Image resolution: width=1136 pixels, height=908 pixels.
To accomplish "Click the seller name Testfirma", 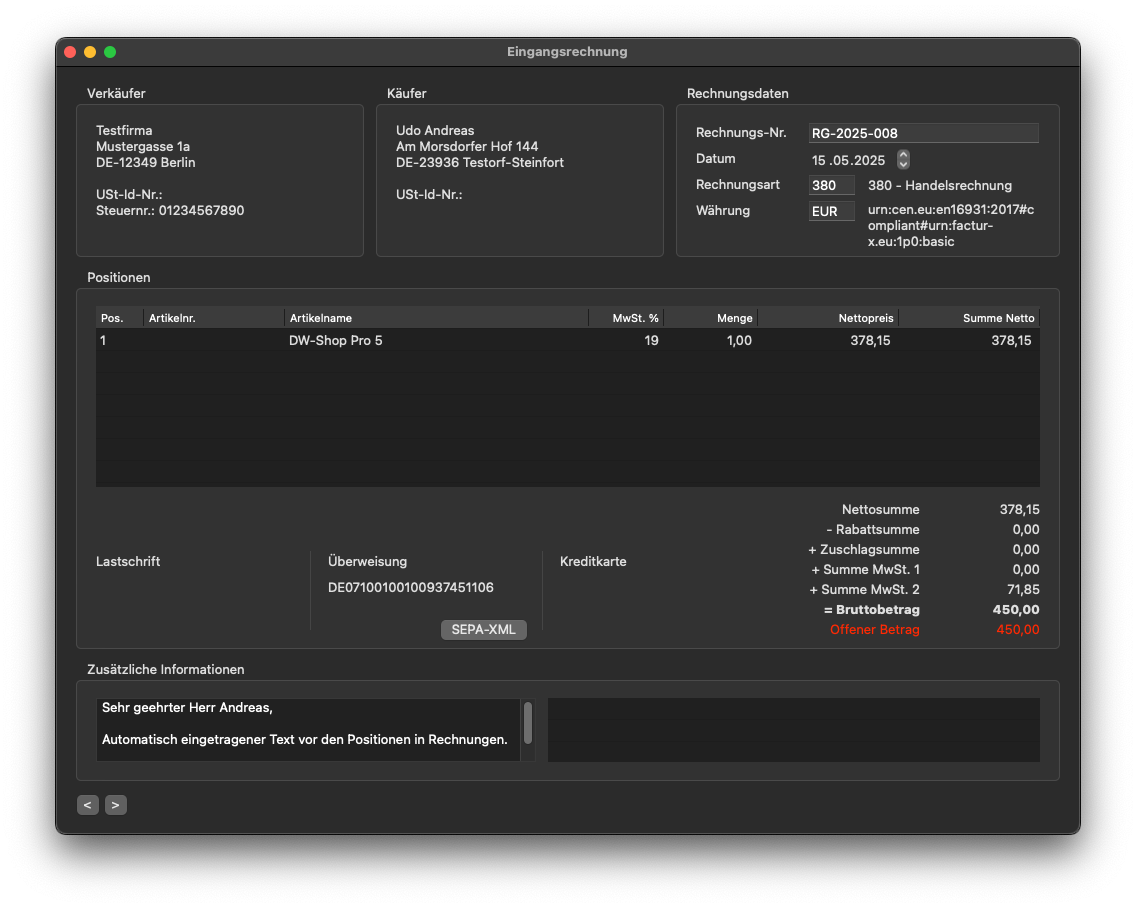I will pos(124,130).
